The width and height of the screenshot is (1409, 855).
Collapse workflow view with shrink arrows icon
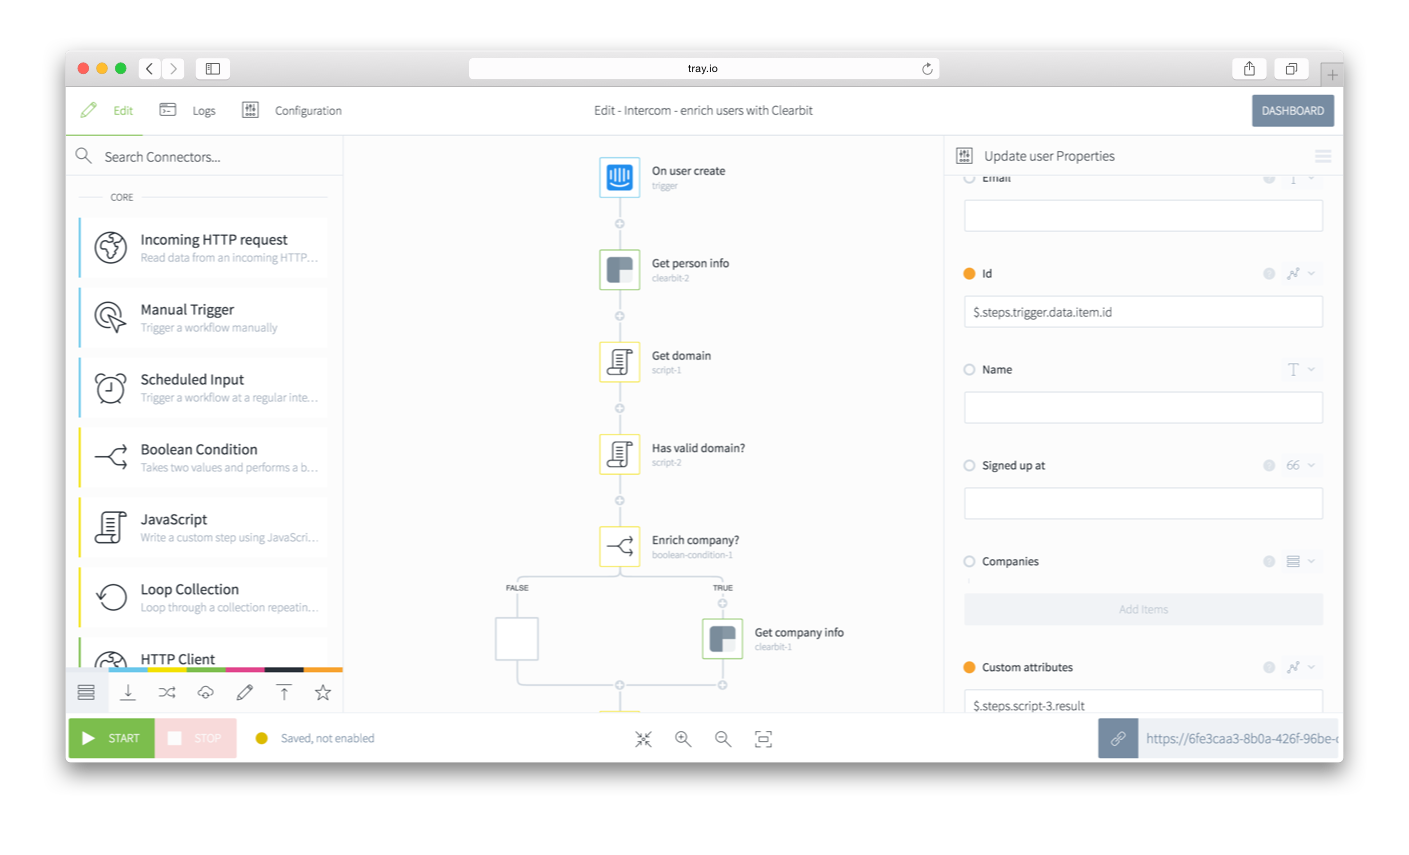pyautogui.click(x=643, y=739)
